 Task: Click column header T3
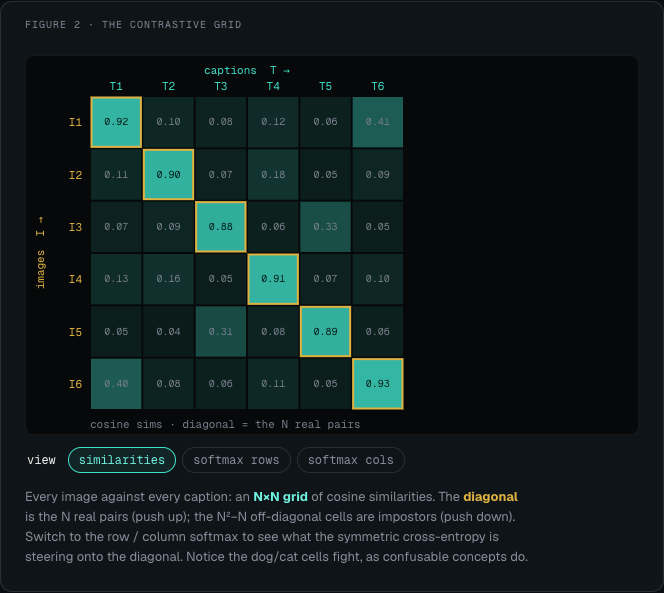click(221, 86)
